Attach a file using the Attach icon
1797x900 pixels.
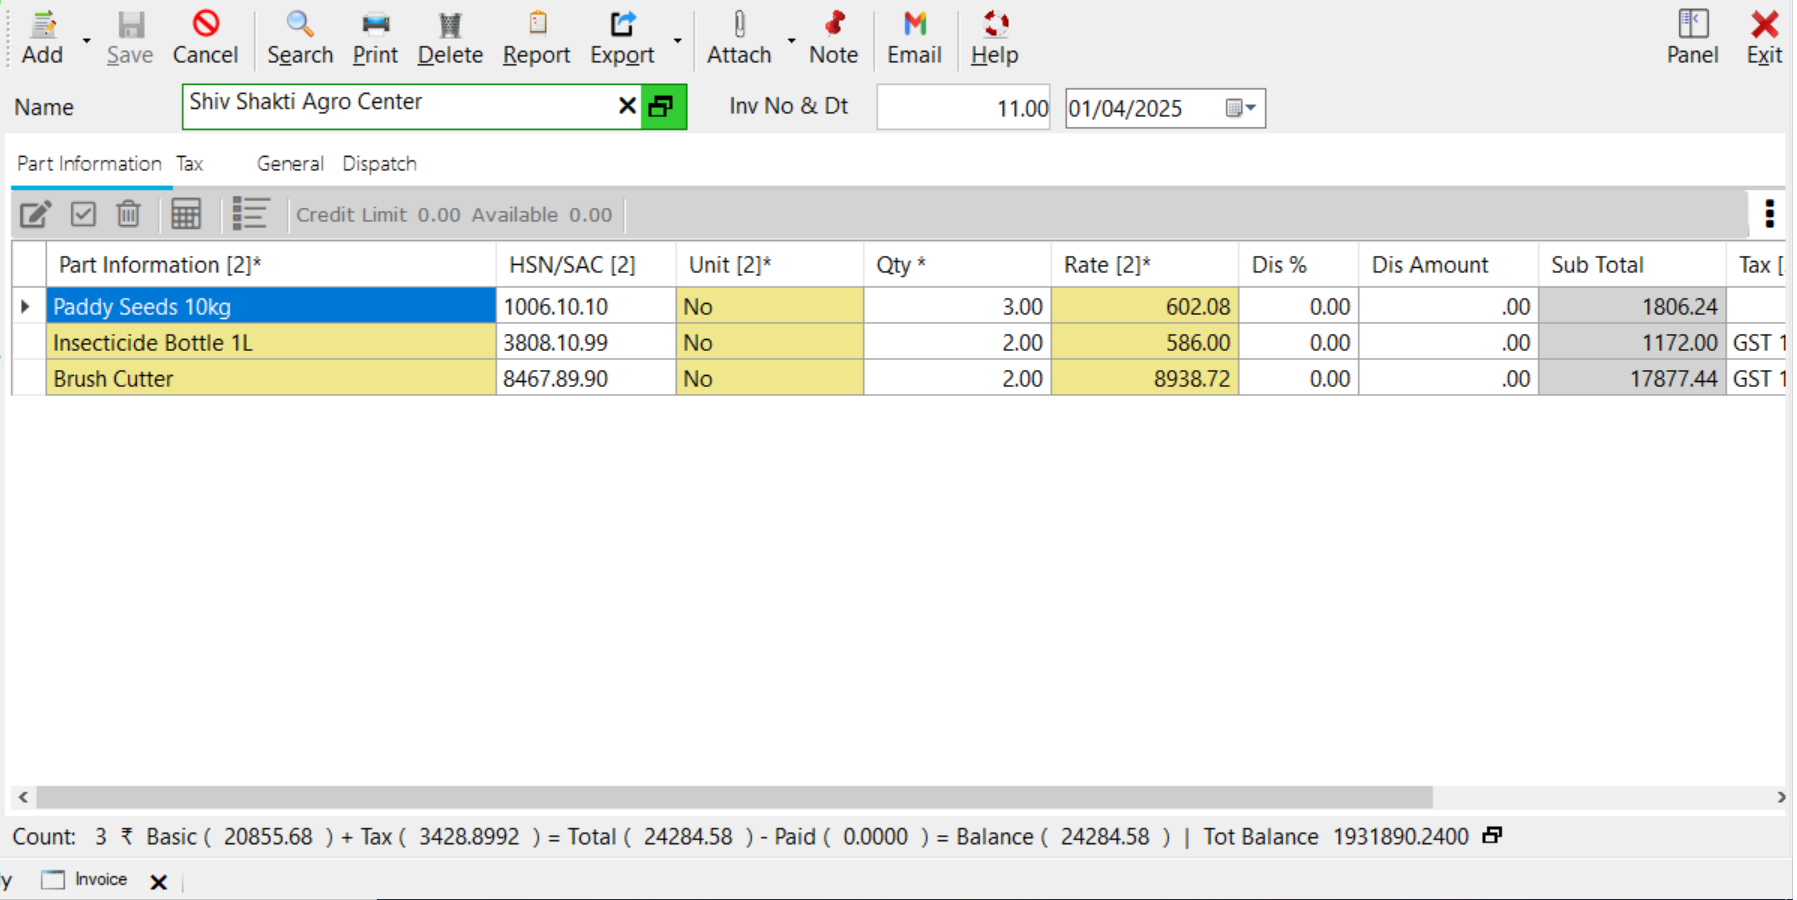click(739, 37)
